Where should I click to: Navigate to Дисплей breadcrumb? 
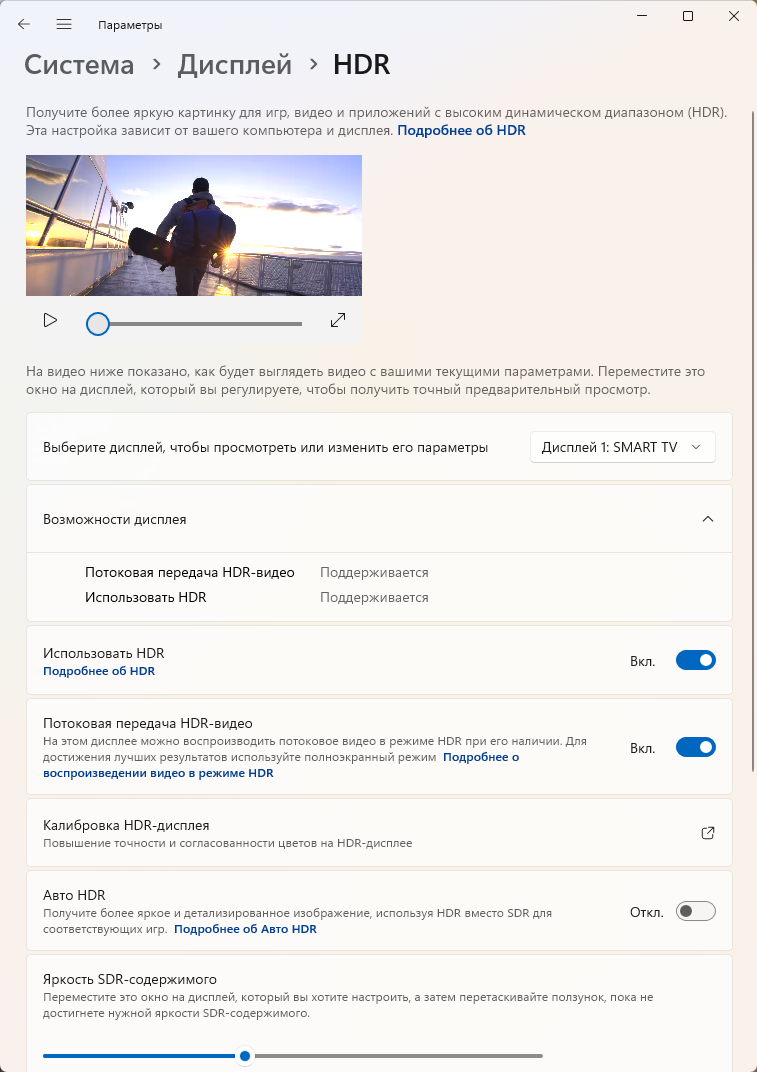coord(235,65)
